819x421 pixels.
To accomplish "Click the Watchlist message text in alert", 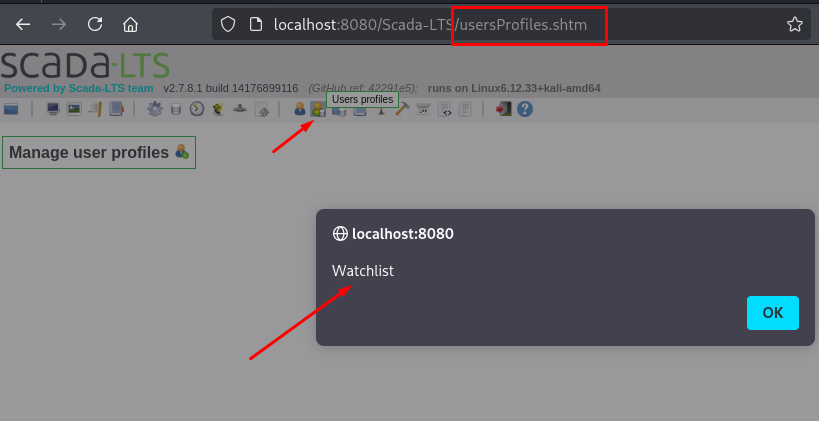I will [x=363, y=271].
